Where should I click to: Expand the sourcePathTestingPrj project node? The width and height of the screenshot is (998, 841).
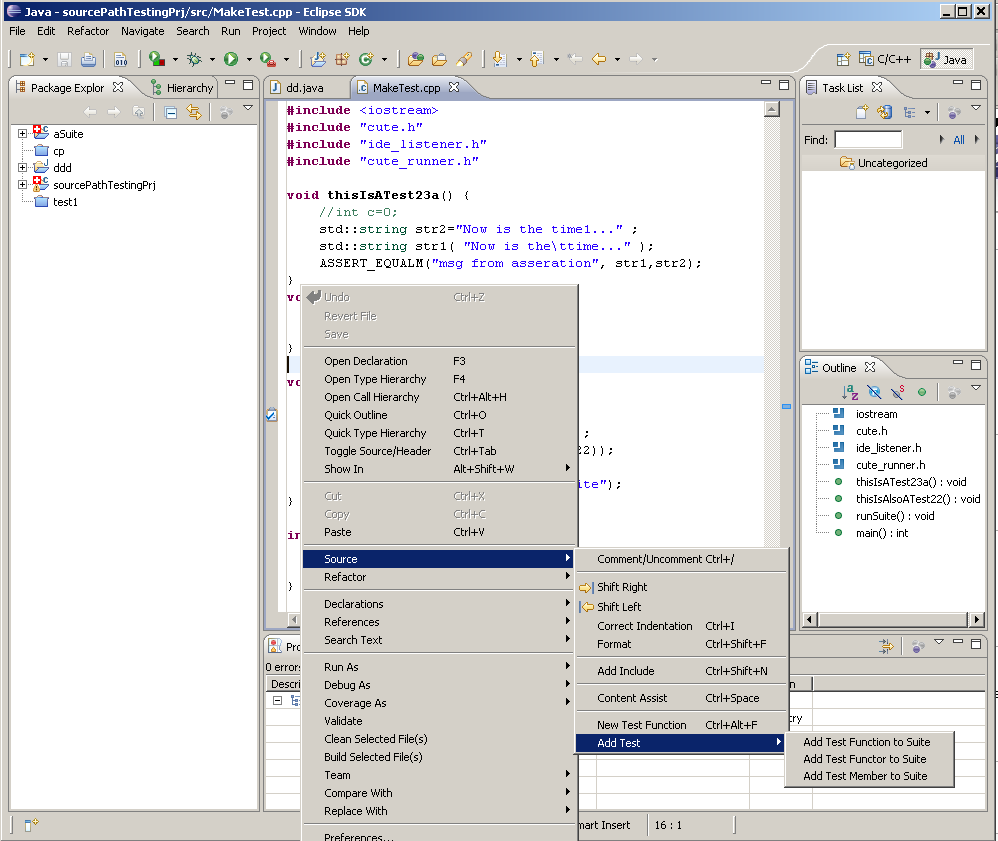pyautogui.click(x=22, y=185)
